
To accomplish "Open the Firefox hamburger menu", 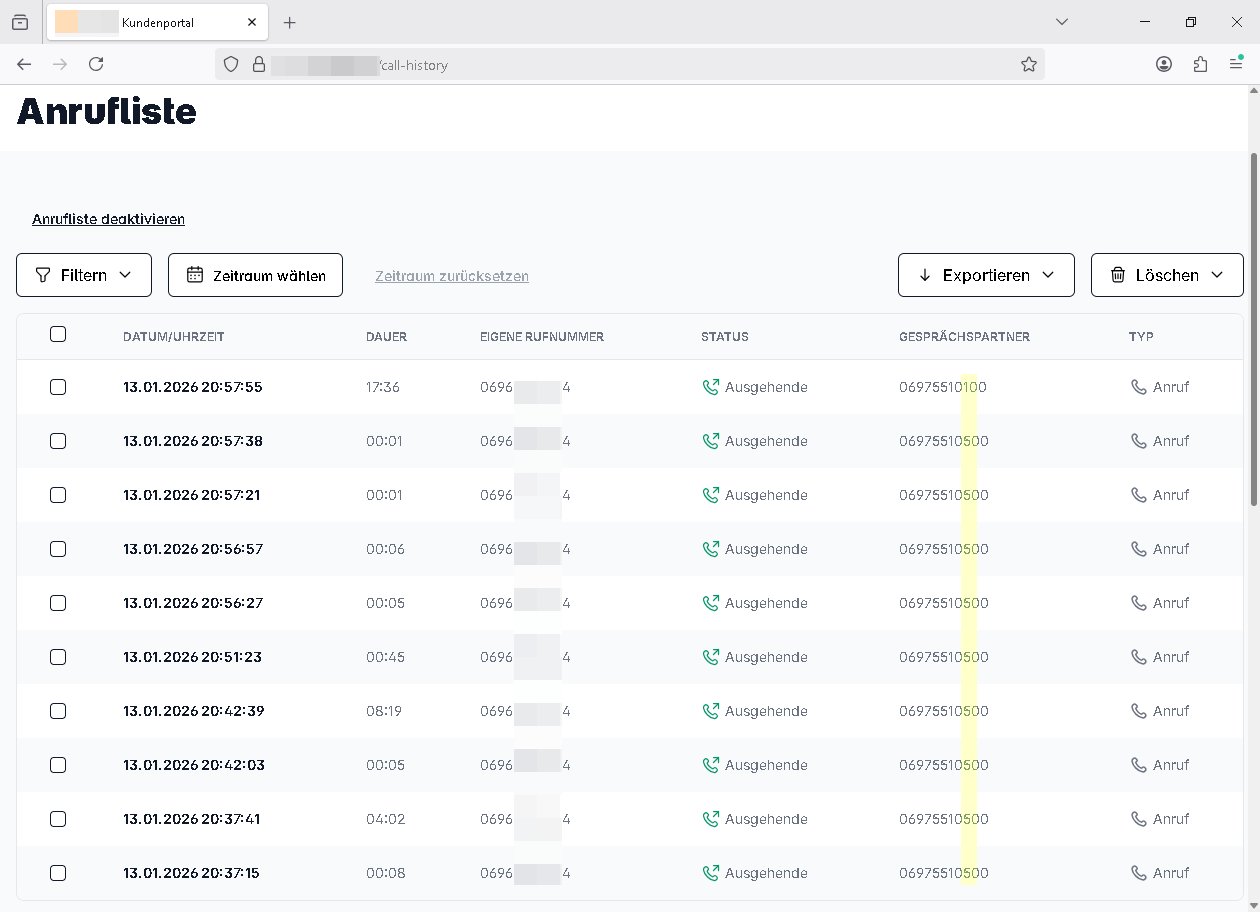I will tap(1236, 64).
